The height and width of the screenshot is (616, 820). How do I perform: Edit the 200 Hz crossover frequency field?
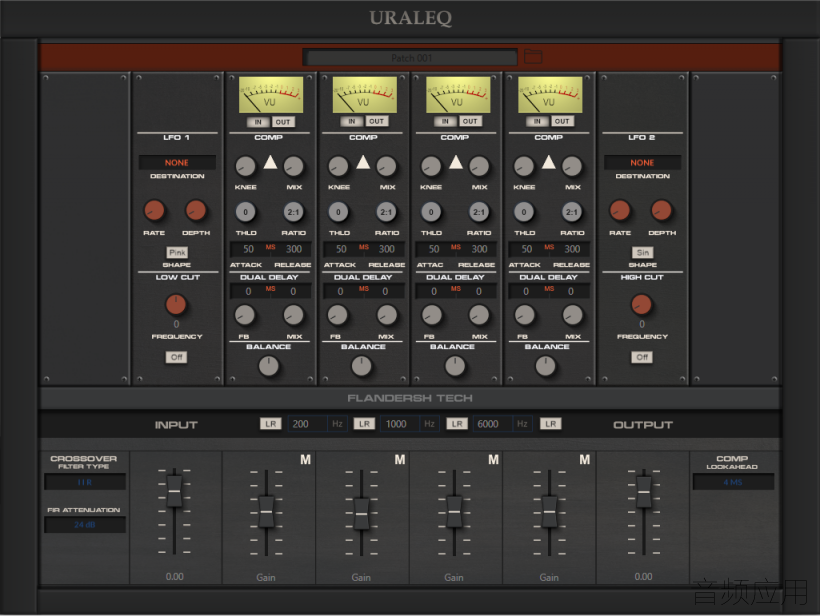308,424
